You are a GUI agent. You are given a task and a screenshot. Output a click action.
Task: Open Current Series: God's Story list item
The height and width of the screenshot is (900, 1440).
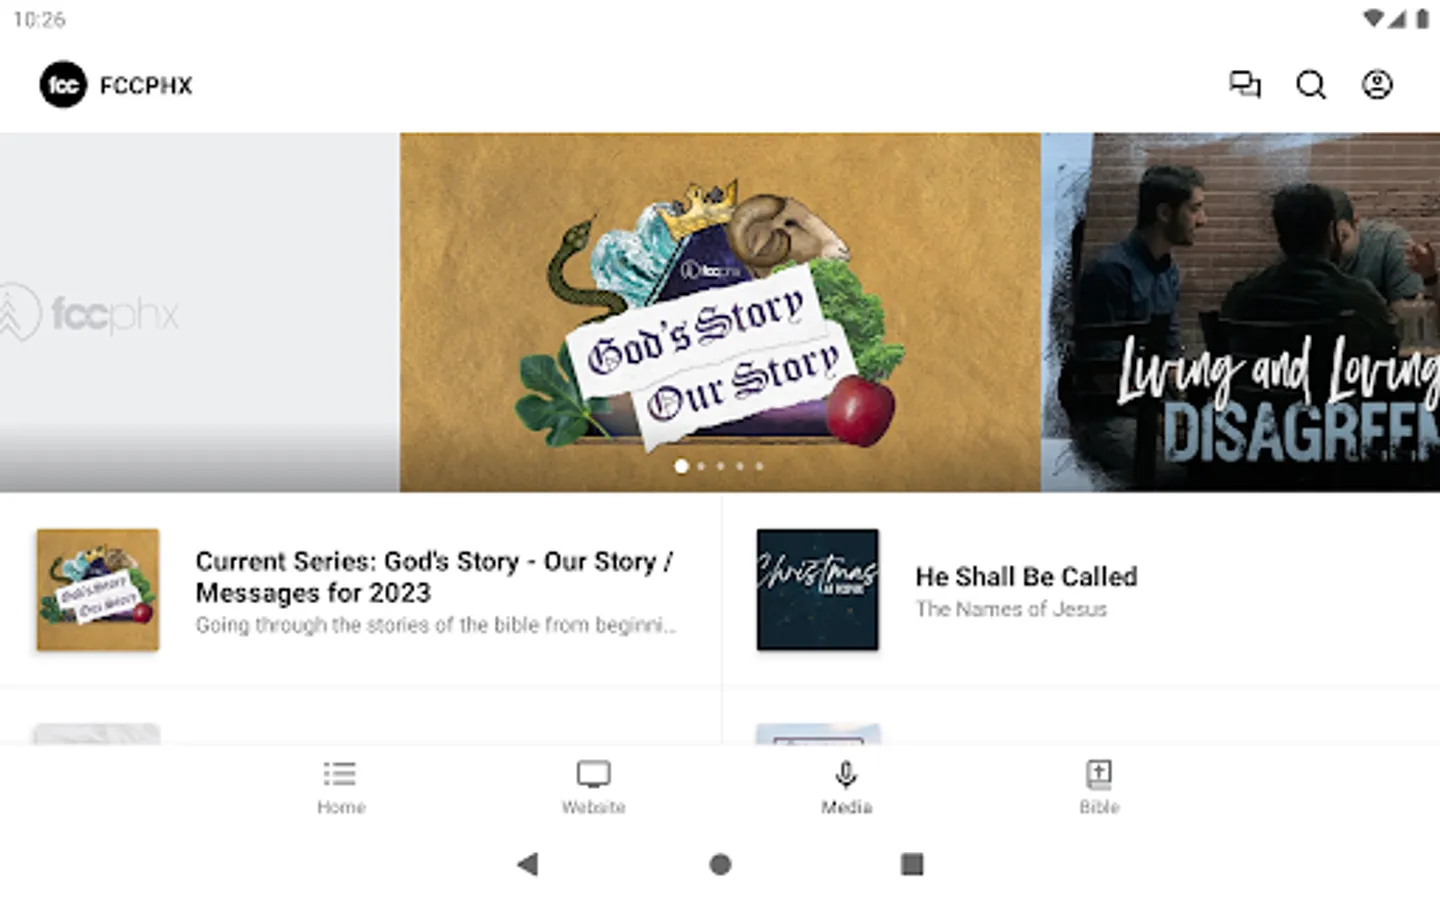360,590
